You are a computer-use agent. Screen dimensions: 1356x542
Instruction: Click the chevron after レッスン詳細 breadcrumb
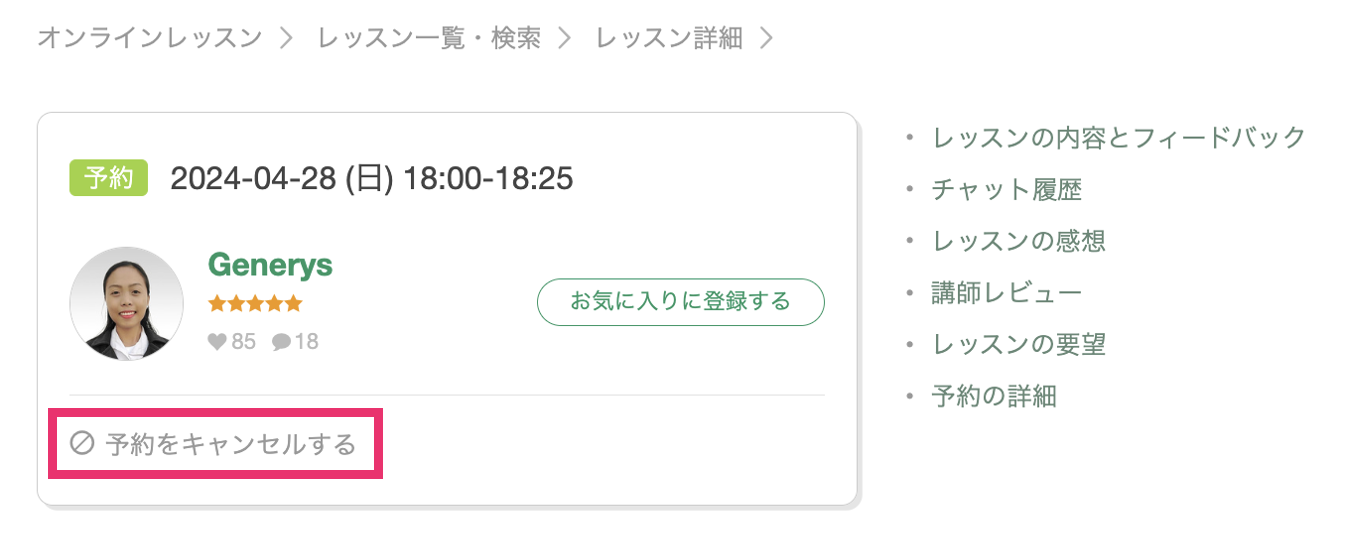click(x=767, y=39)
